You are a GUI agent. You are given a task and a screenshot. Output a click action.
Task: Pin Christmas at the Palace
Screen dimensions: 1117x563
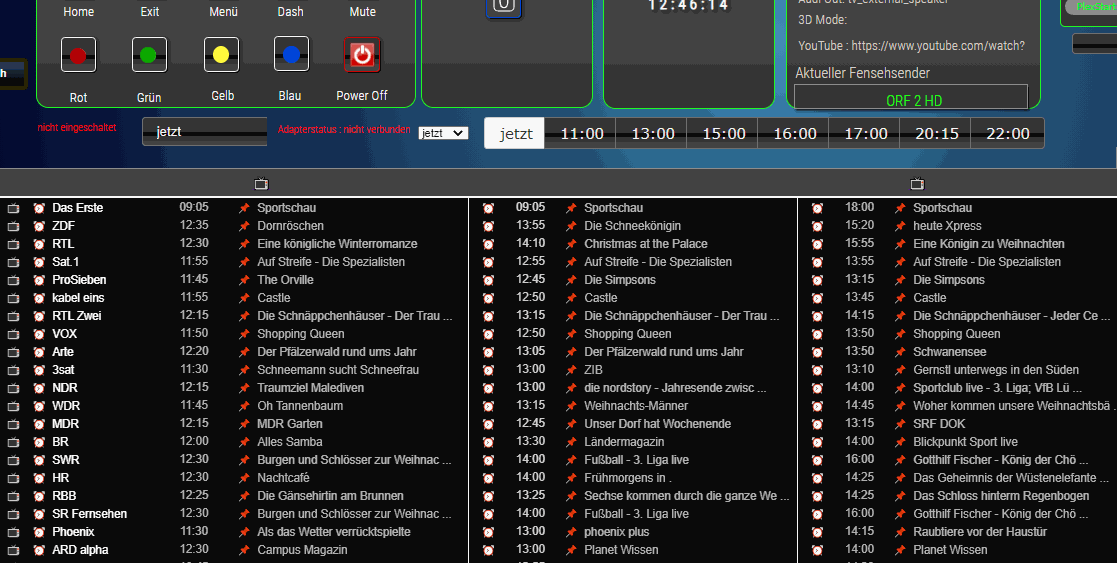[x=571, y=244]
